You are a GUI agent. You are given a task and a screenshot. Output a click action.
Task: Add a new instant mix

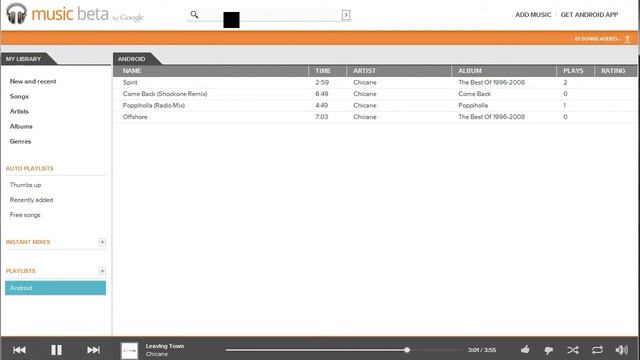[x=102, y=242]
